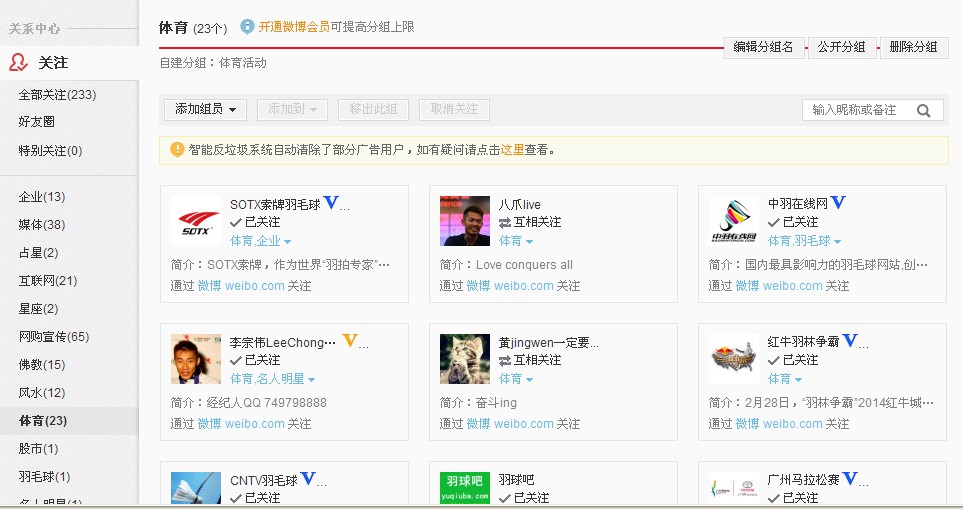Open 八爪live profile name
963x509 pixels.
520,204
